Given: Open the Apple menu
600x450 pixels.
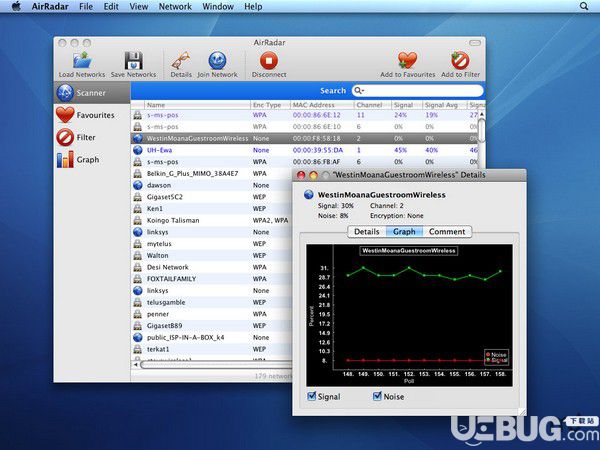Looking at the screenshot, I should click(x=16, y=7).
